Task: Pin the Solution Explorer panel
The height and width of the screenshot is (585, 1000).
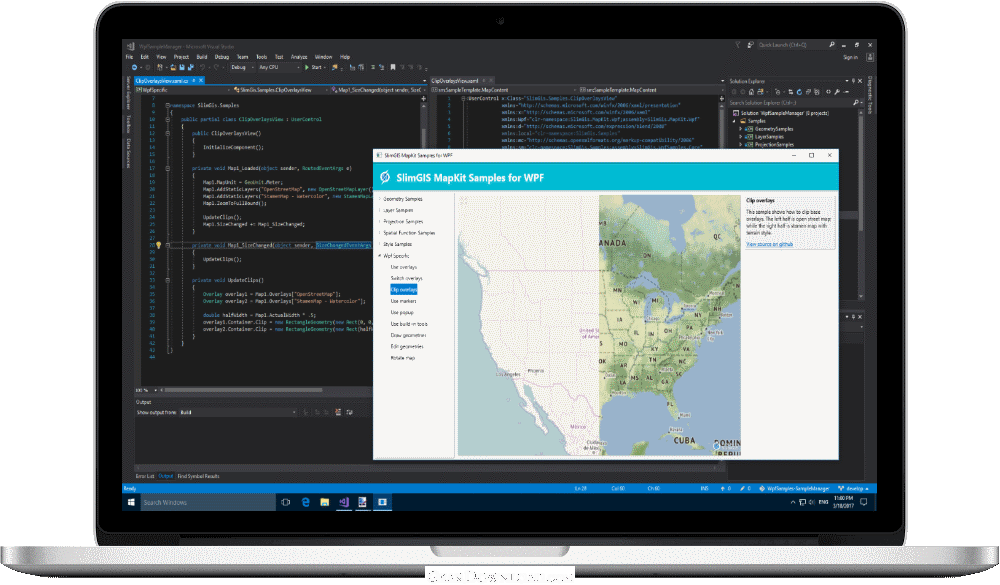Action: (853, 81)
